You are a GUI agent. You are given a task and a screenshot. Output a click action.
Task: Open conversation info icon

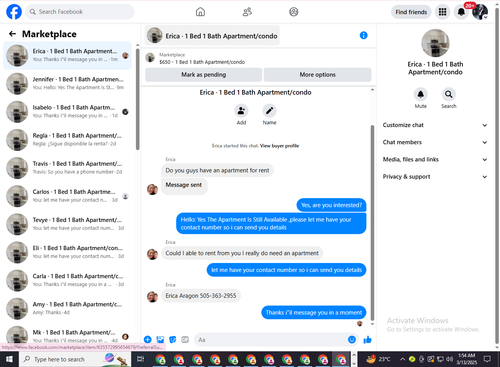364,35
